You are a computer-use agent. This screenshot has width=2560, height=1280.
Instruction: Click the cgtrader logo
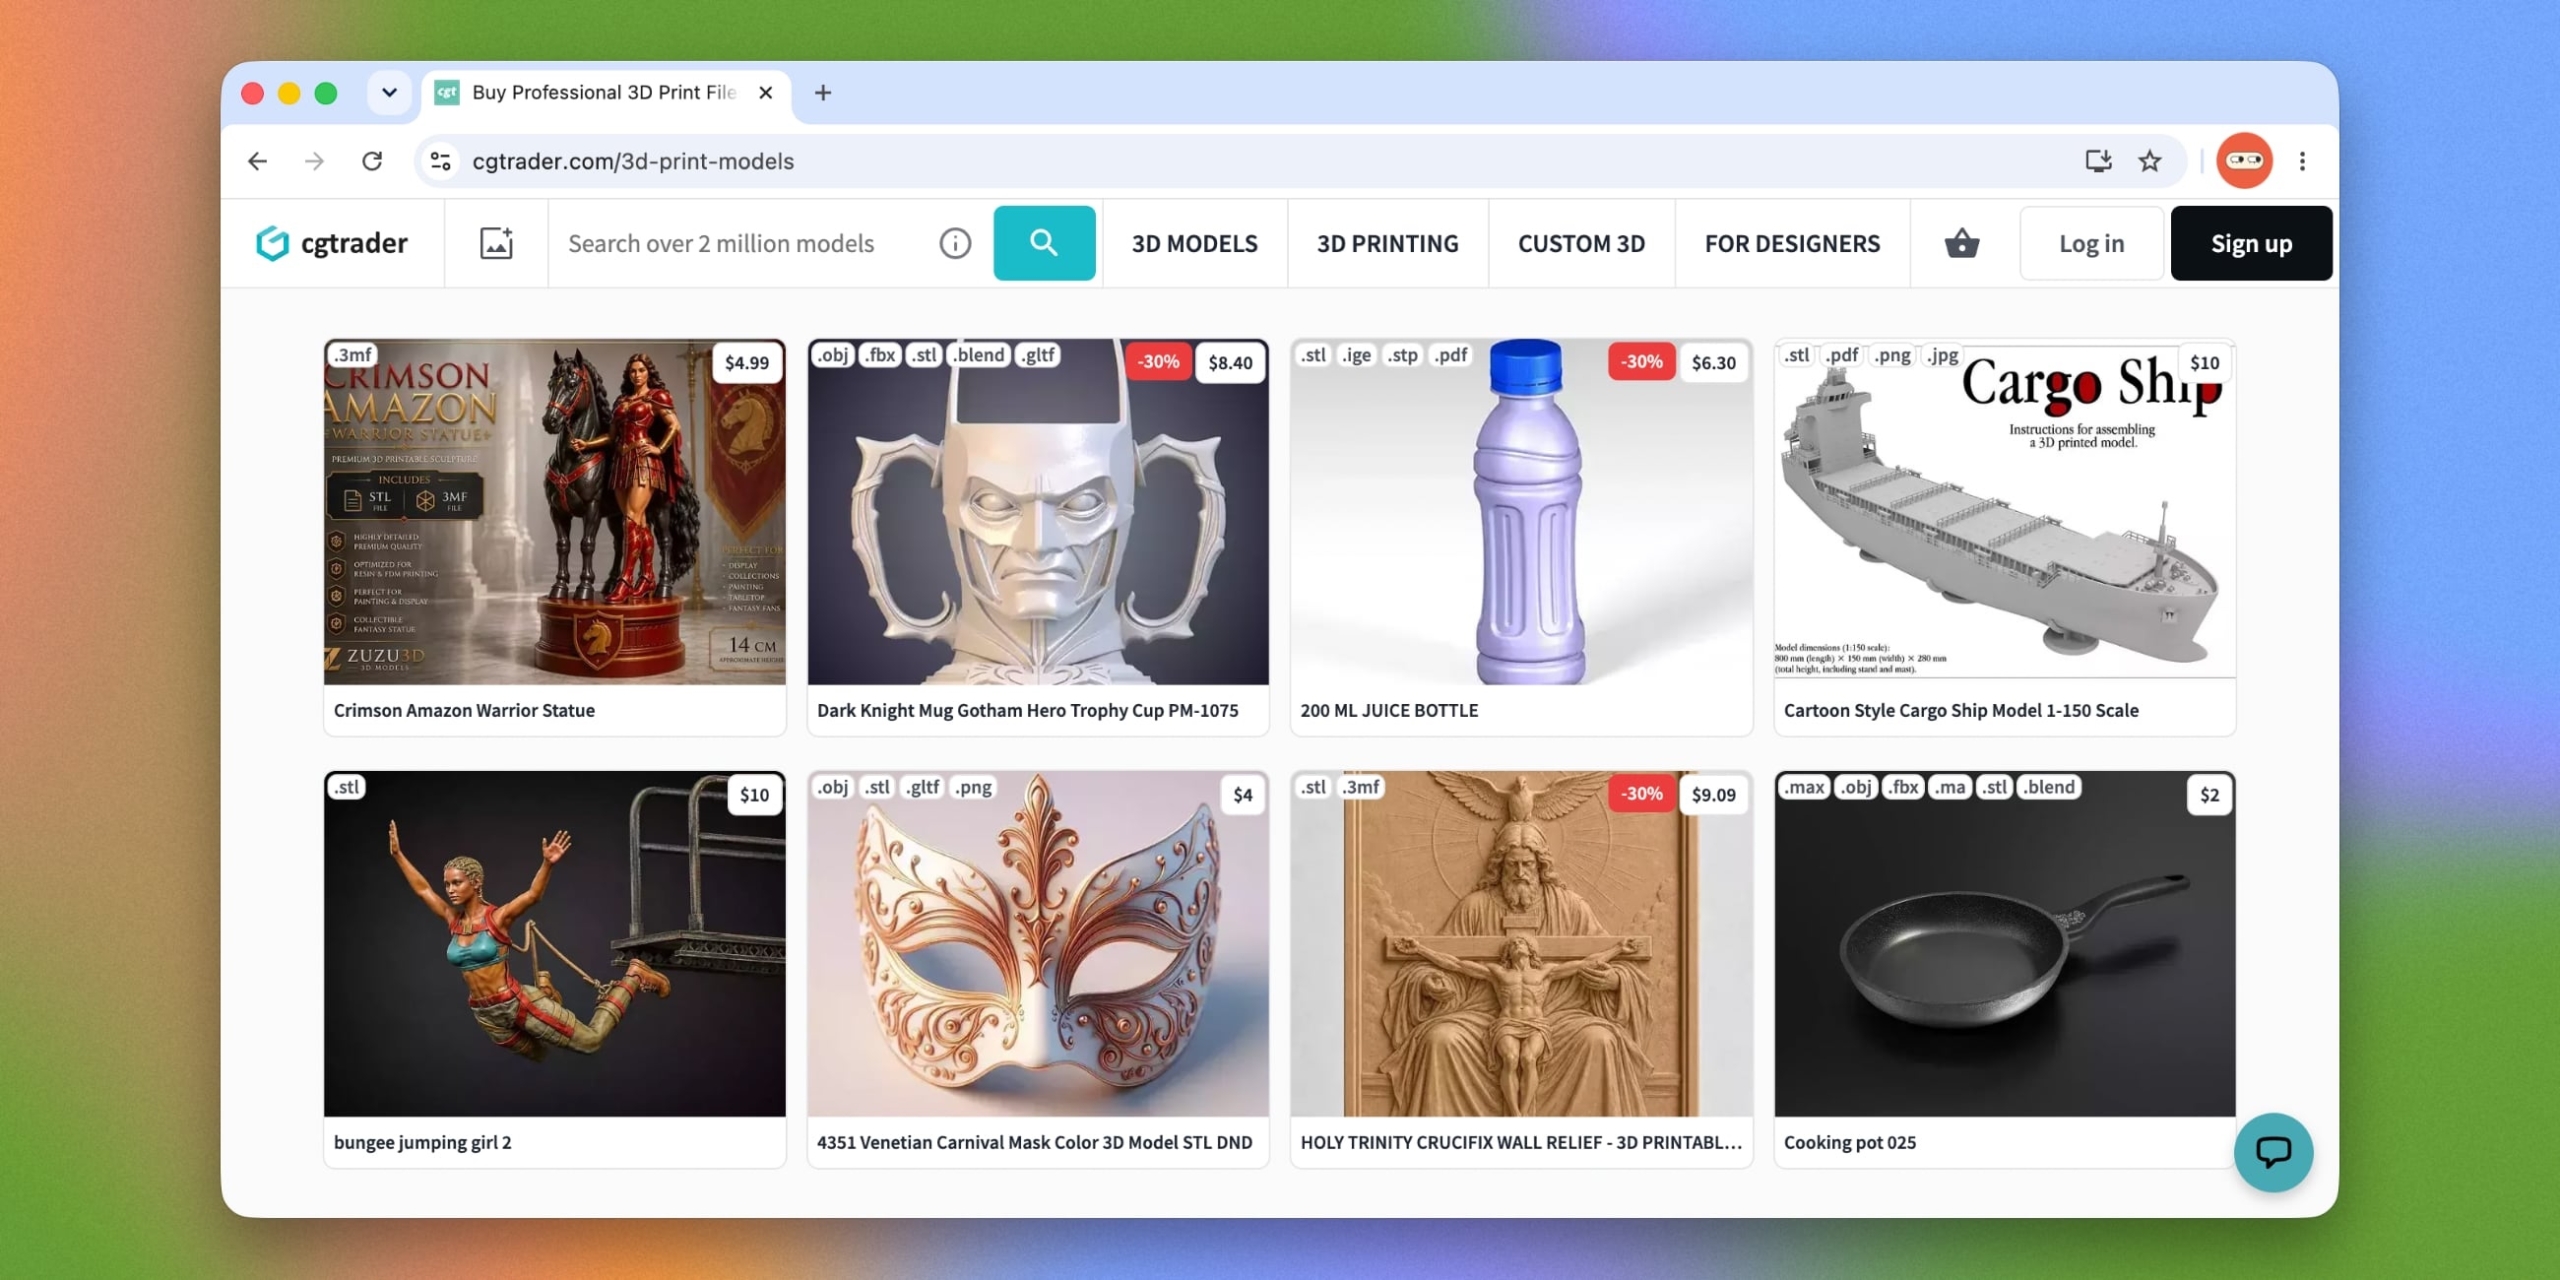coord(332,243)
